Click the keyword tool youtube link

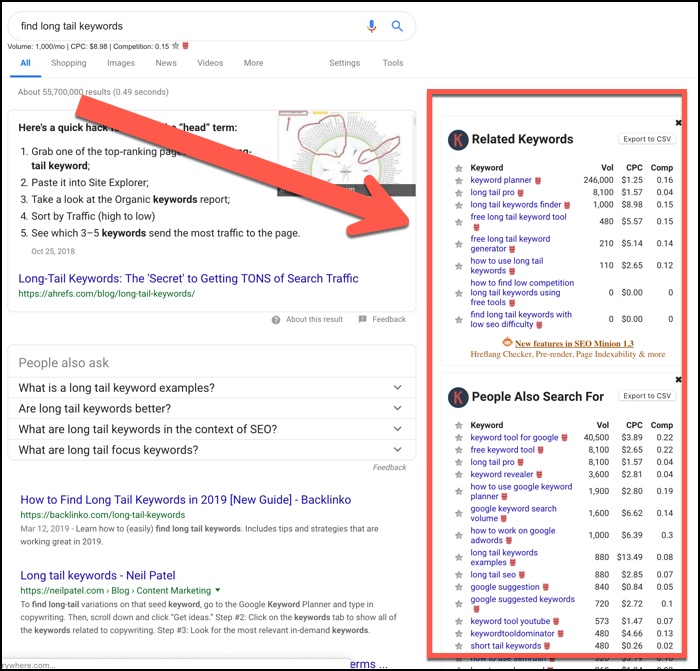(510, 621)
